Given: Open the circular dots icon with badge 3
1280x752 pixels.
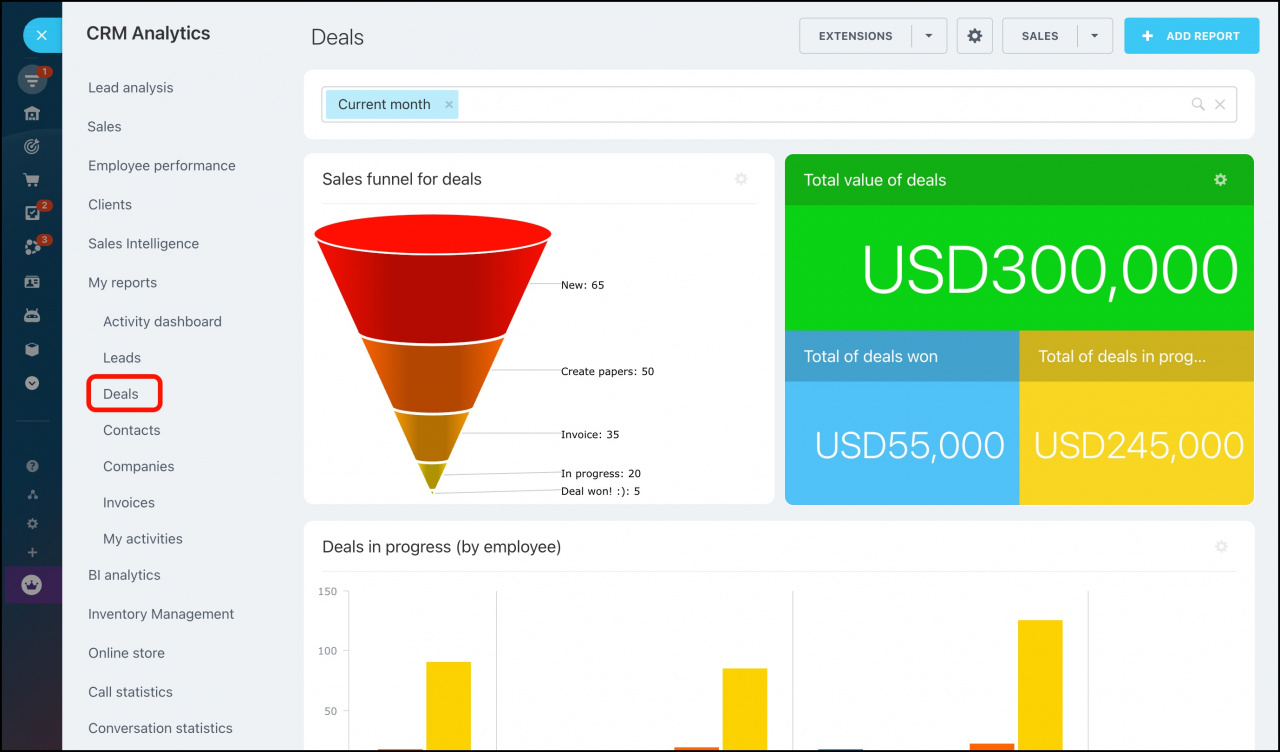Looking at the screenshot, I should click(32, 247).
